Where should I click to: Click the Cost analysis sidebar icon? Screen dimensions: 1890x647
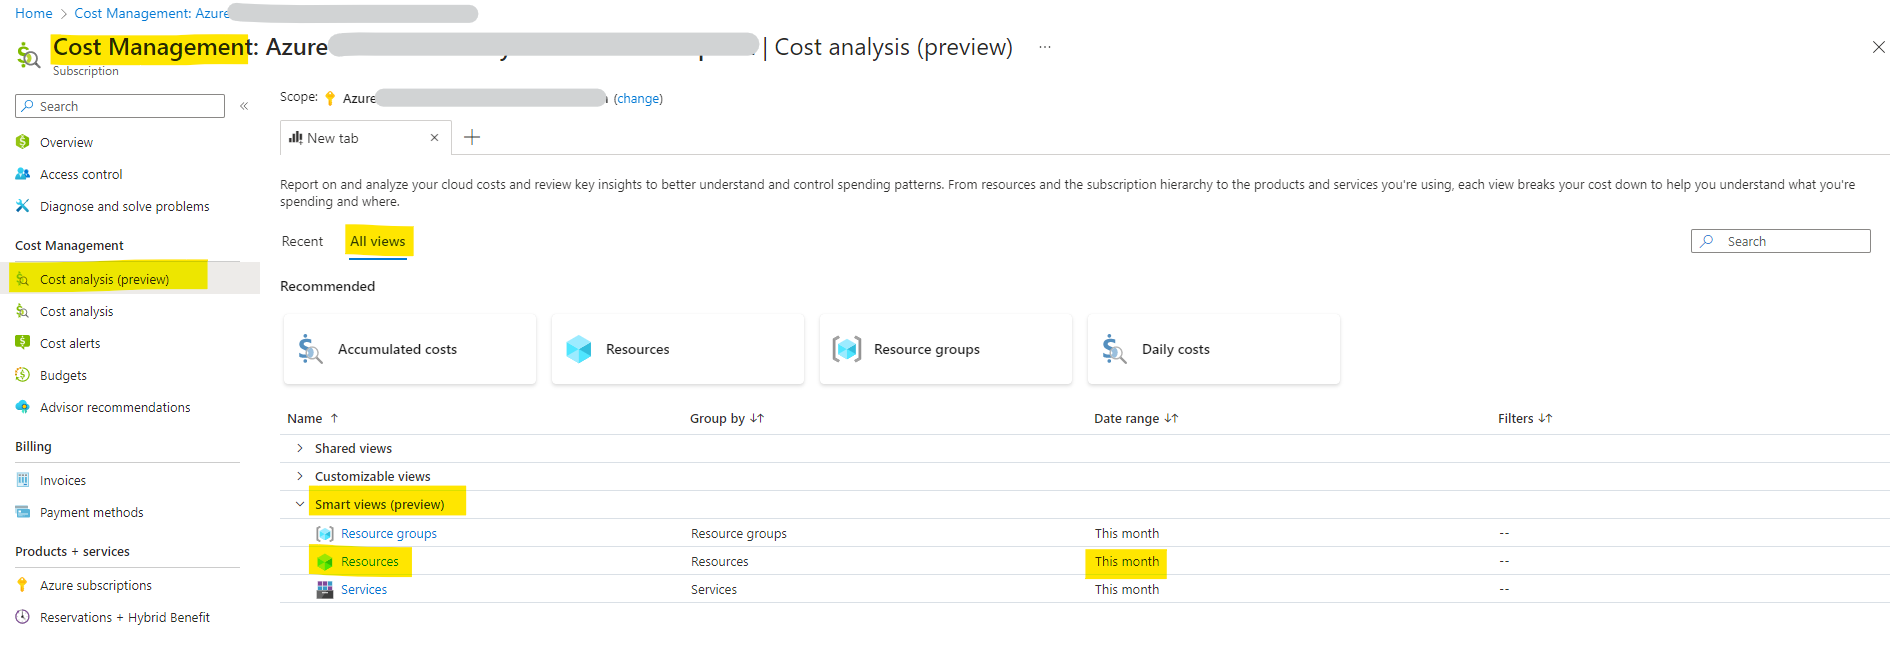tap(23, 311)
